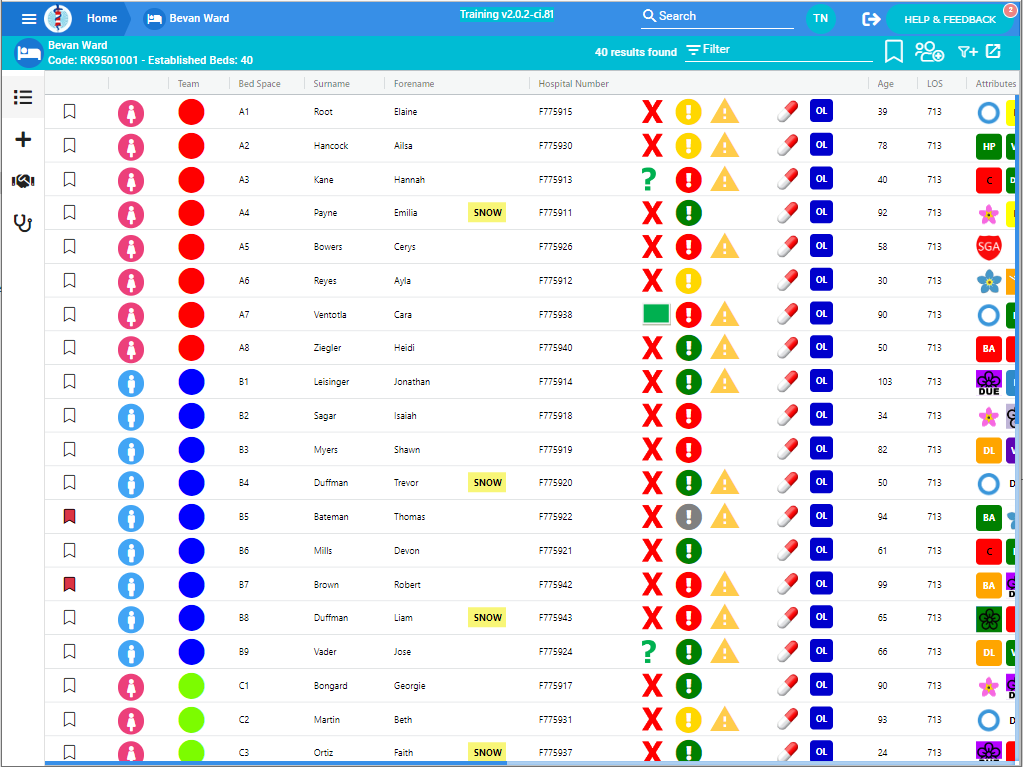The image size is (1023, 767).
Task: Open the handshake handover sidebar icon
Action: point(23,181)
